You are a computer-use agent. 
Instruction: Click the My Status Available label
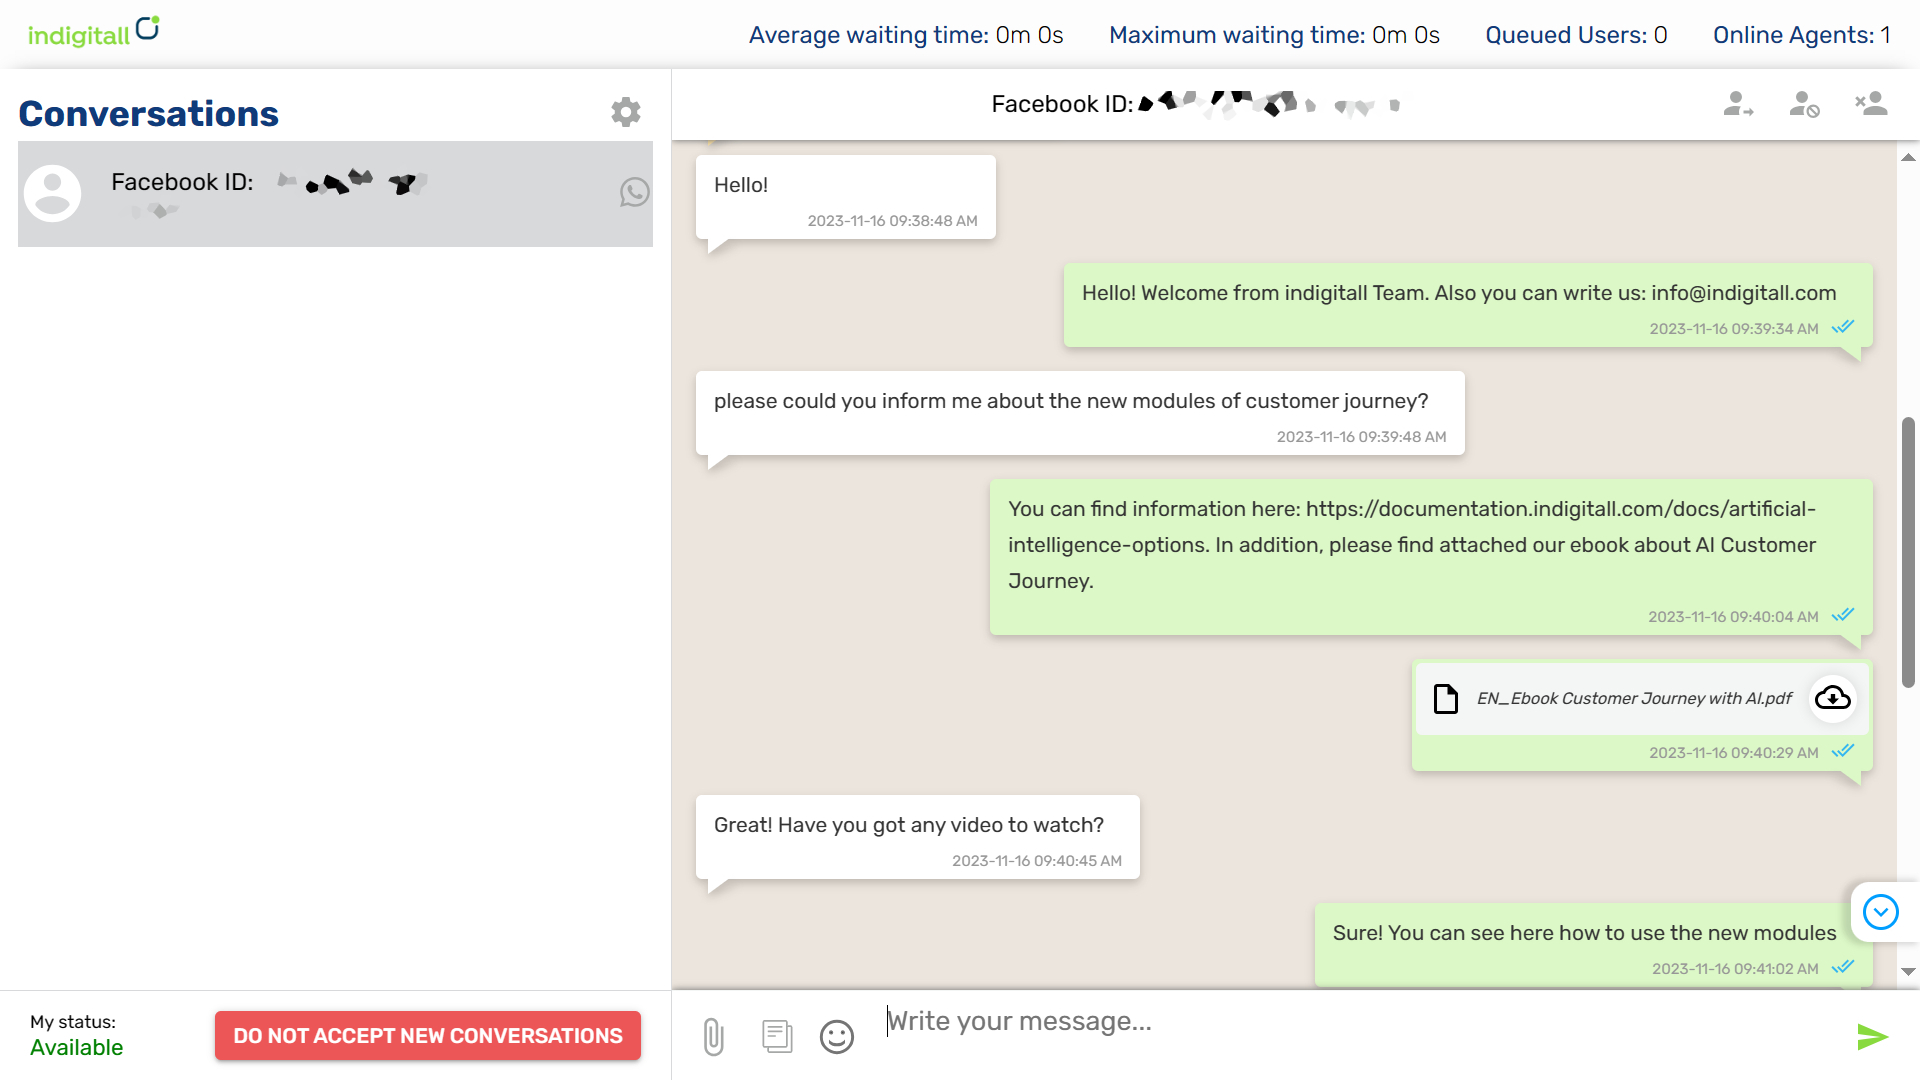75,1036
